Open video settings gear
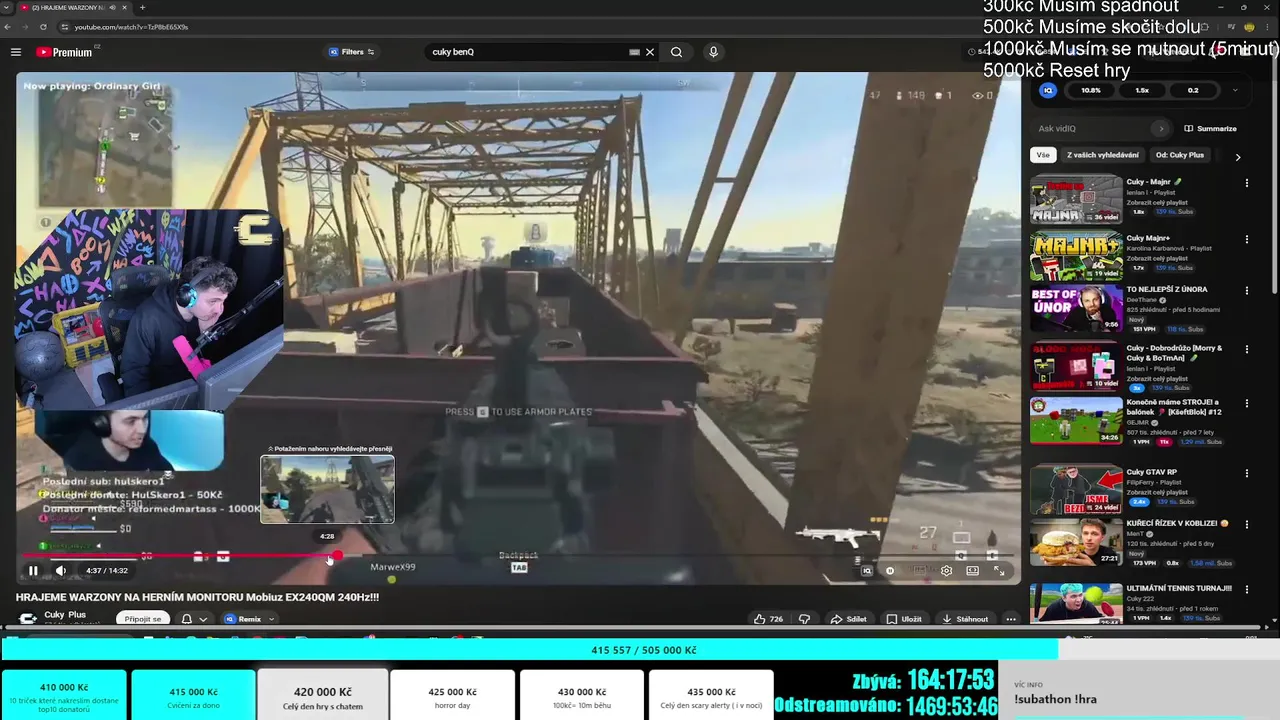Image resolution: width=1280 pixels, height=720 pixels. coord(946,571)
